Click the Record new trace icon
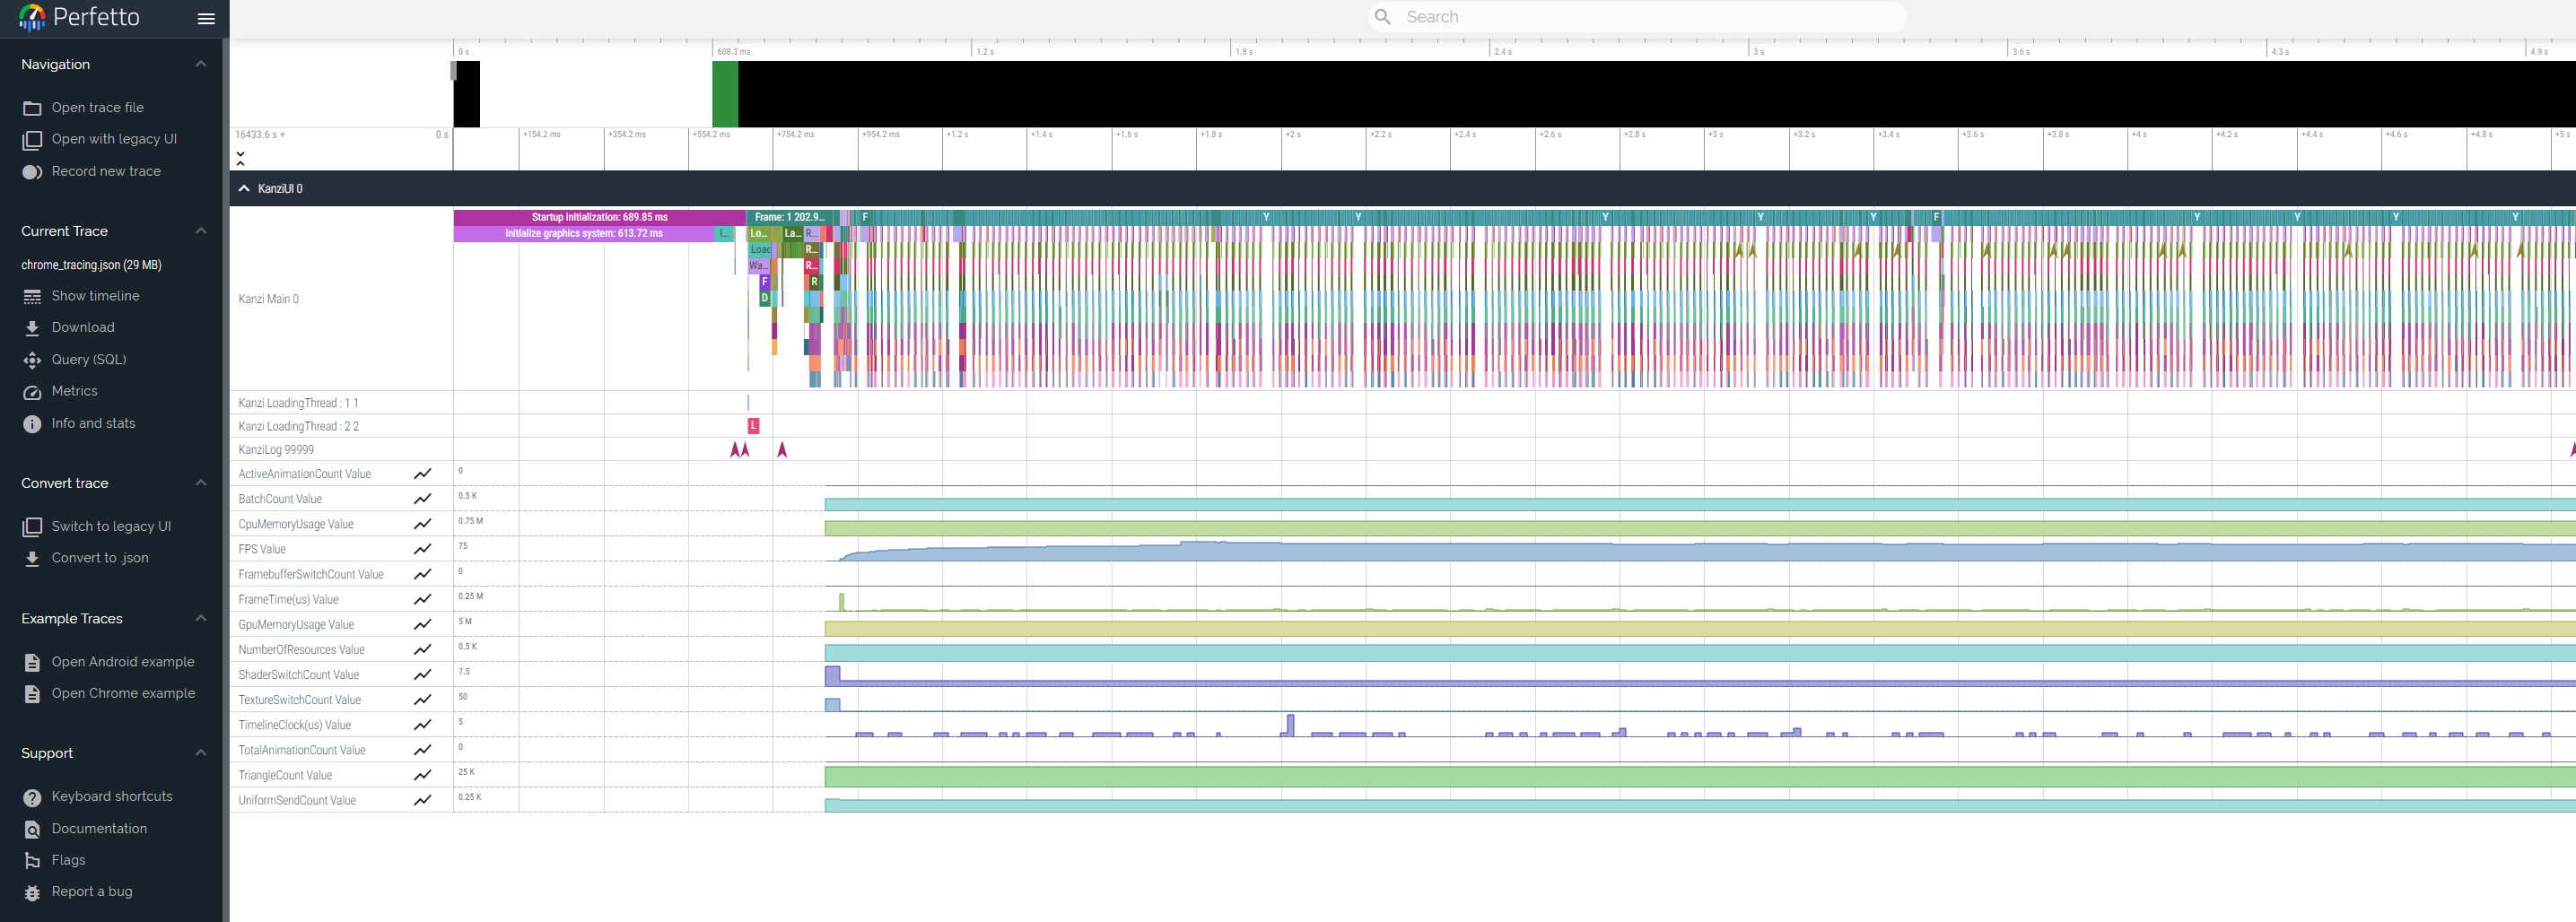This screenshot has width=2576, height=922. 32,172
